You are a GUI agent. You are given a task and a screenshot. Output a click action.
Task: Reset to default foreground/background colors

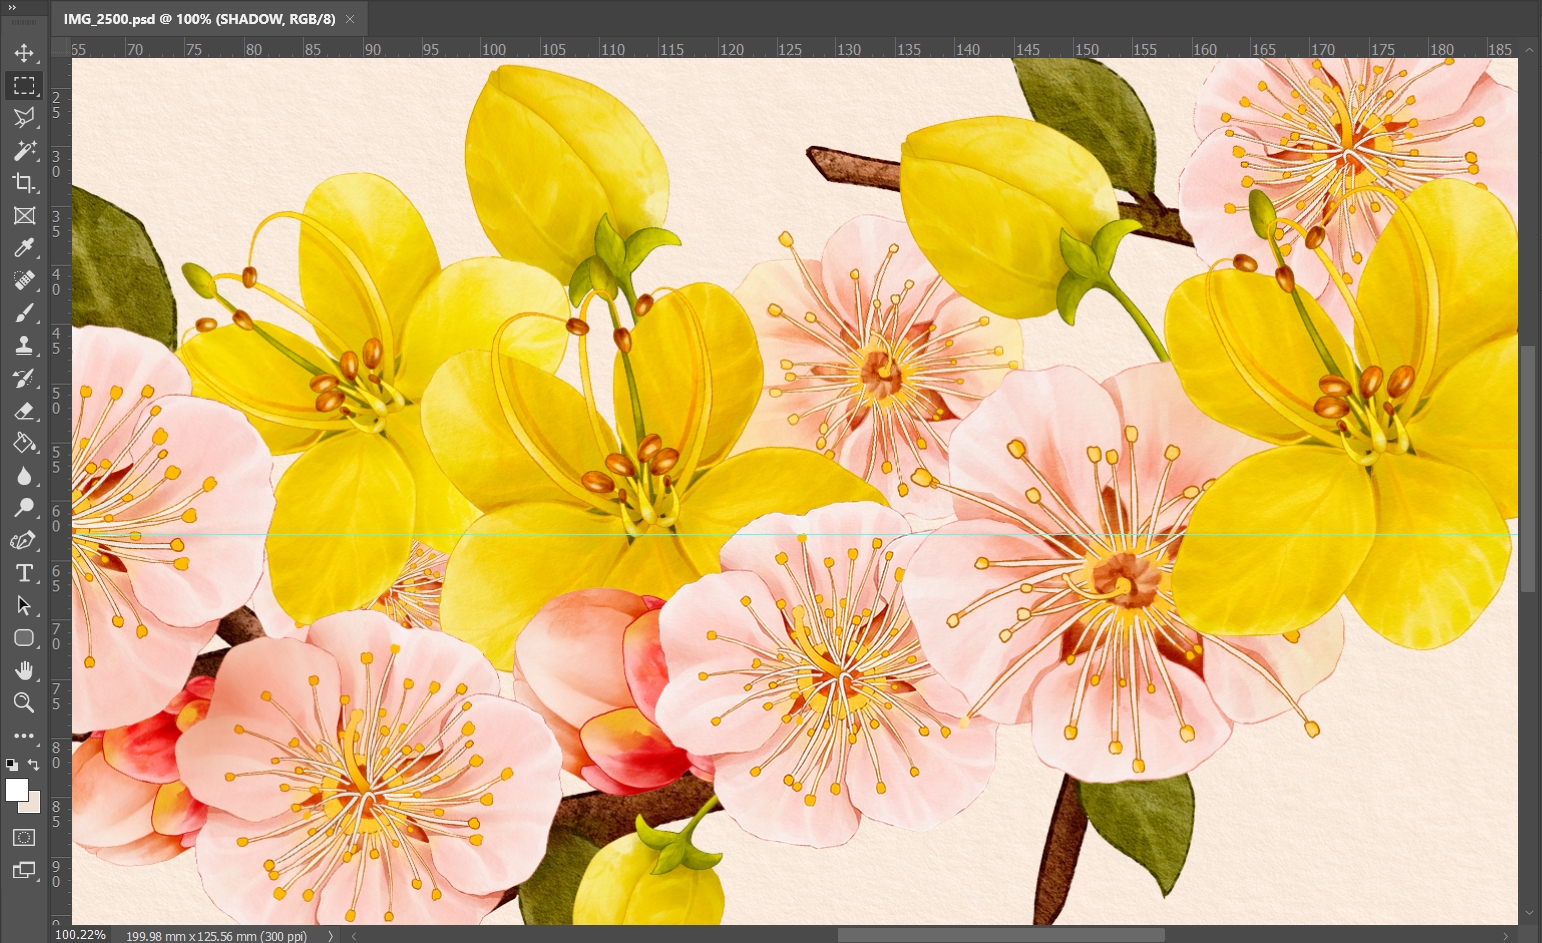[11, 765]
